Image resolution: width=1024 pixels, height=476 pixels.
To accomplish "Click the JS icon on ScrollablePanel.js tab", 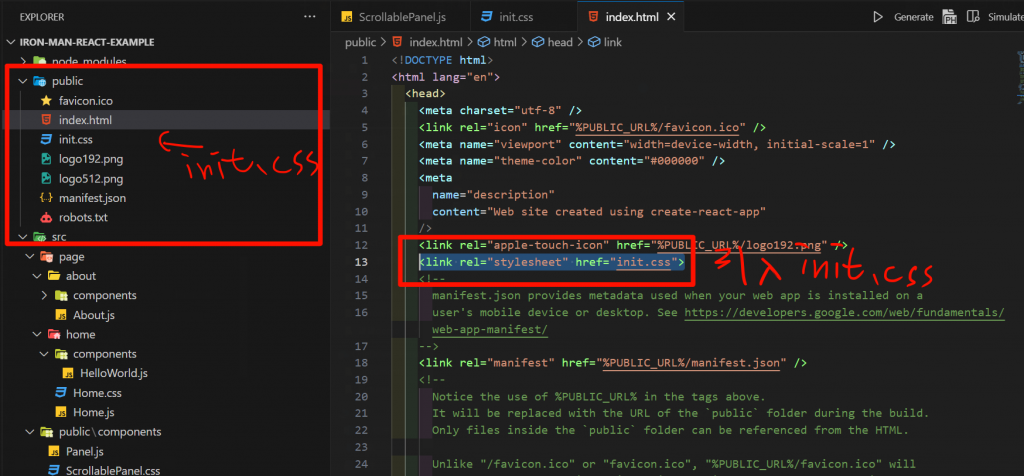I will (x=347, y=17).
